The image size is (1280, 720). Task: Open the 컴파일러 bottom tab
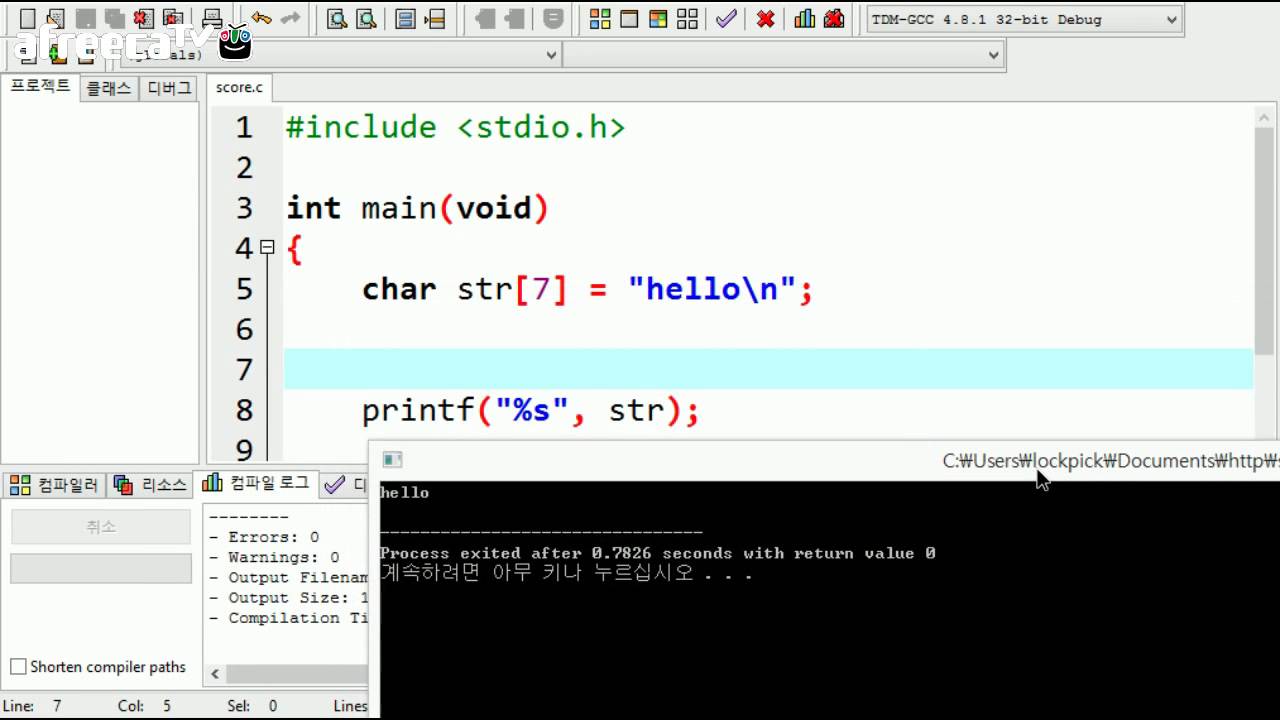click(54, 485)
